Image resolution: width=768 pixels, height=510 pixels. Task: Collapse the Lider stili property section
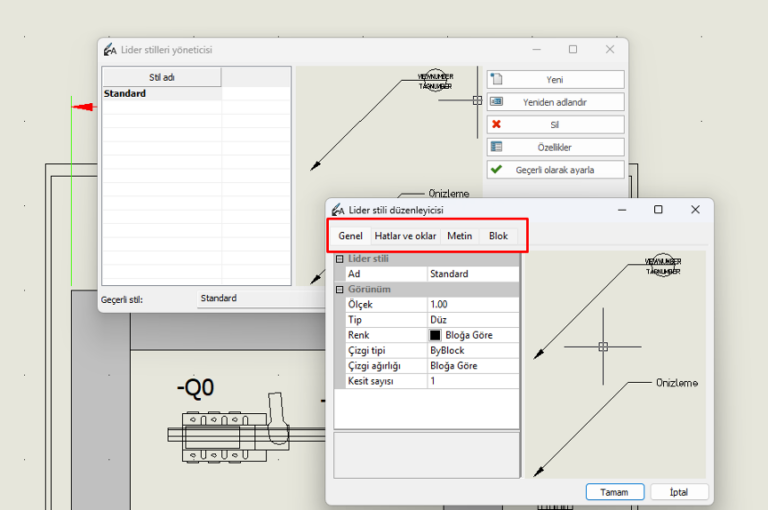340,259
